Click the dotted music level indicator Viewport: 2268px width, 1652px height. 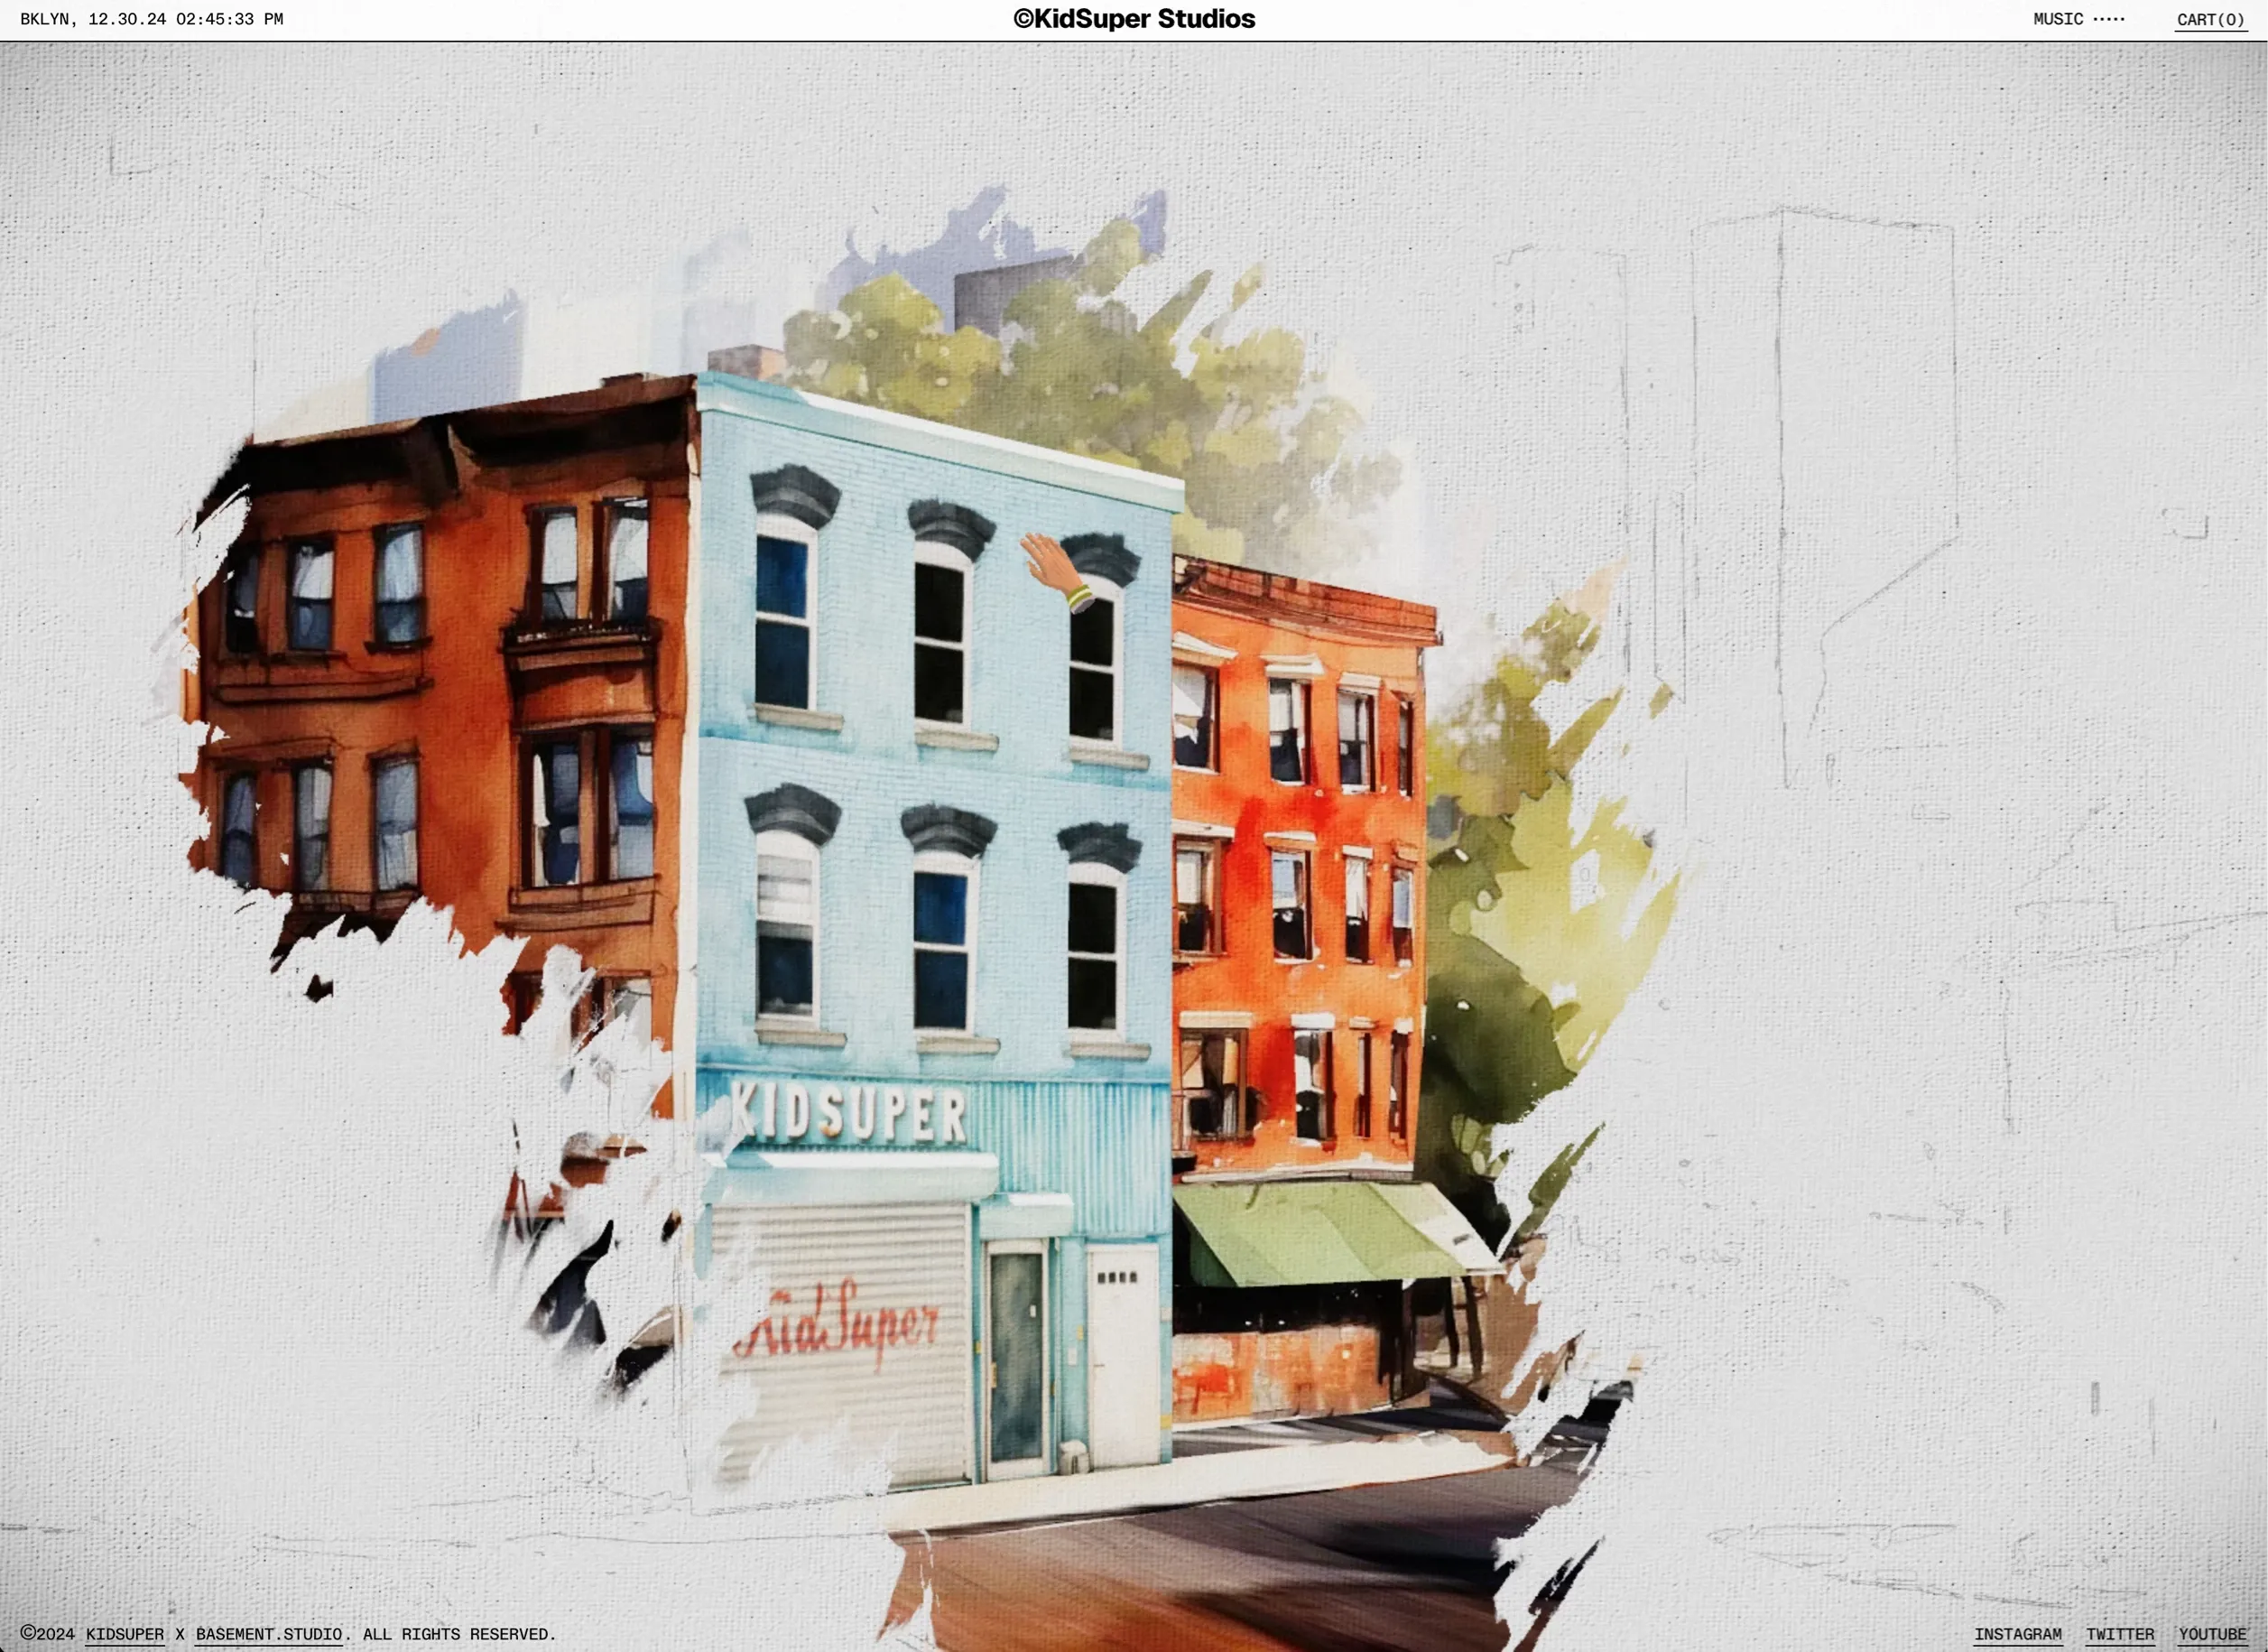coord(2108,19)
